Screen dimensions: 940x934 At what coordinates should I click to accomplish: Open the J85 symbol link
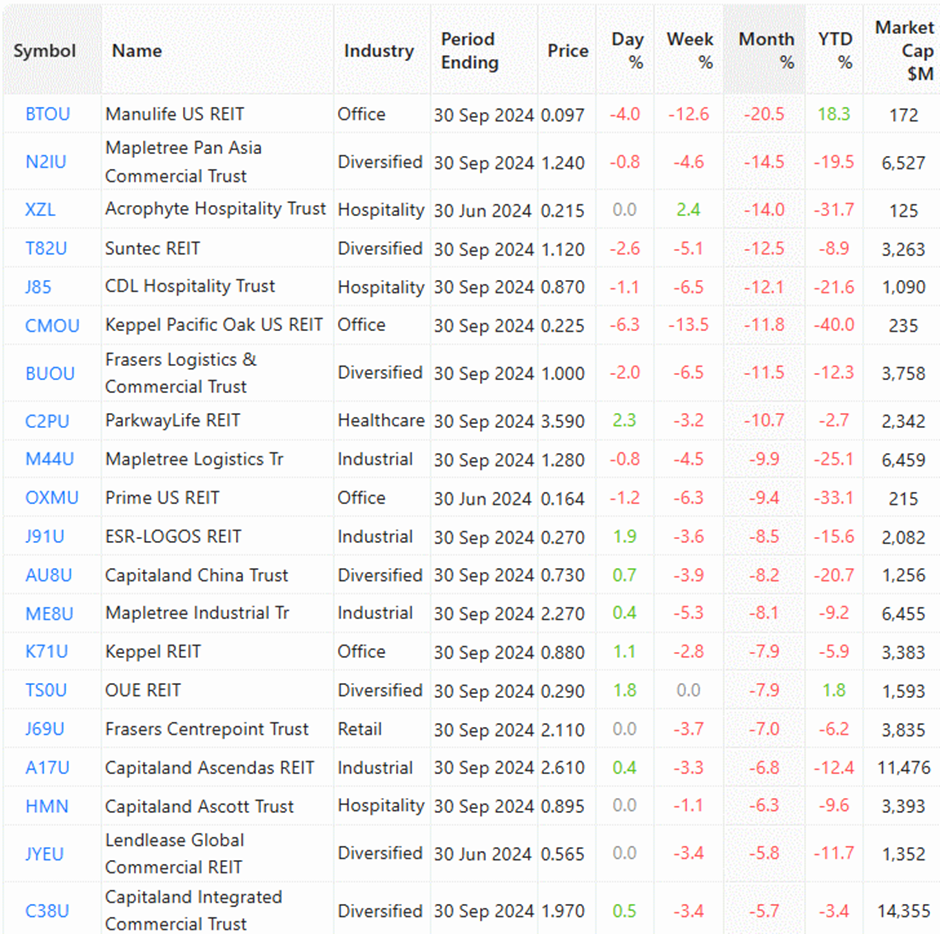click(38, 287)
